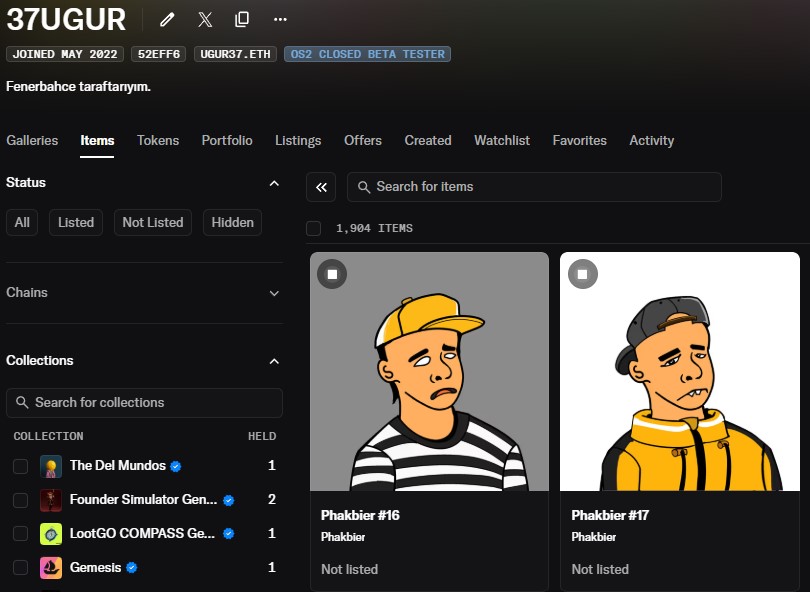
Task: Collapse the filter sidebar with the double-chevron button
Action: coord(321,187)
